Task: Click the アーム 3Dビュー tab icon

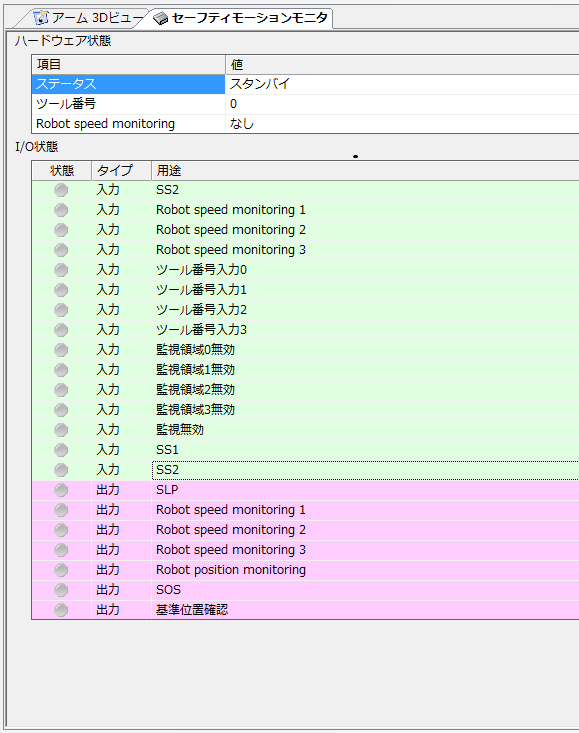Action: 41,18
